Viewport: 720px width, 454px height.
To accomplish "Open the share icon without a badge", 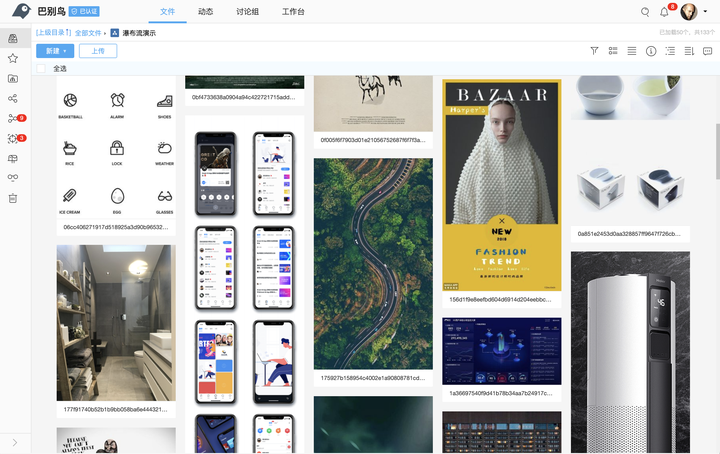I will click(13, 98).
